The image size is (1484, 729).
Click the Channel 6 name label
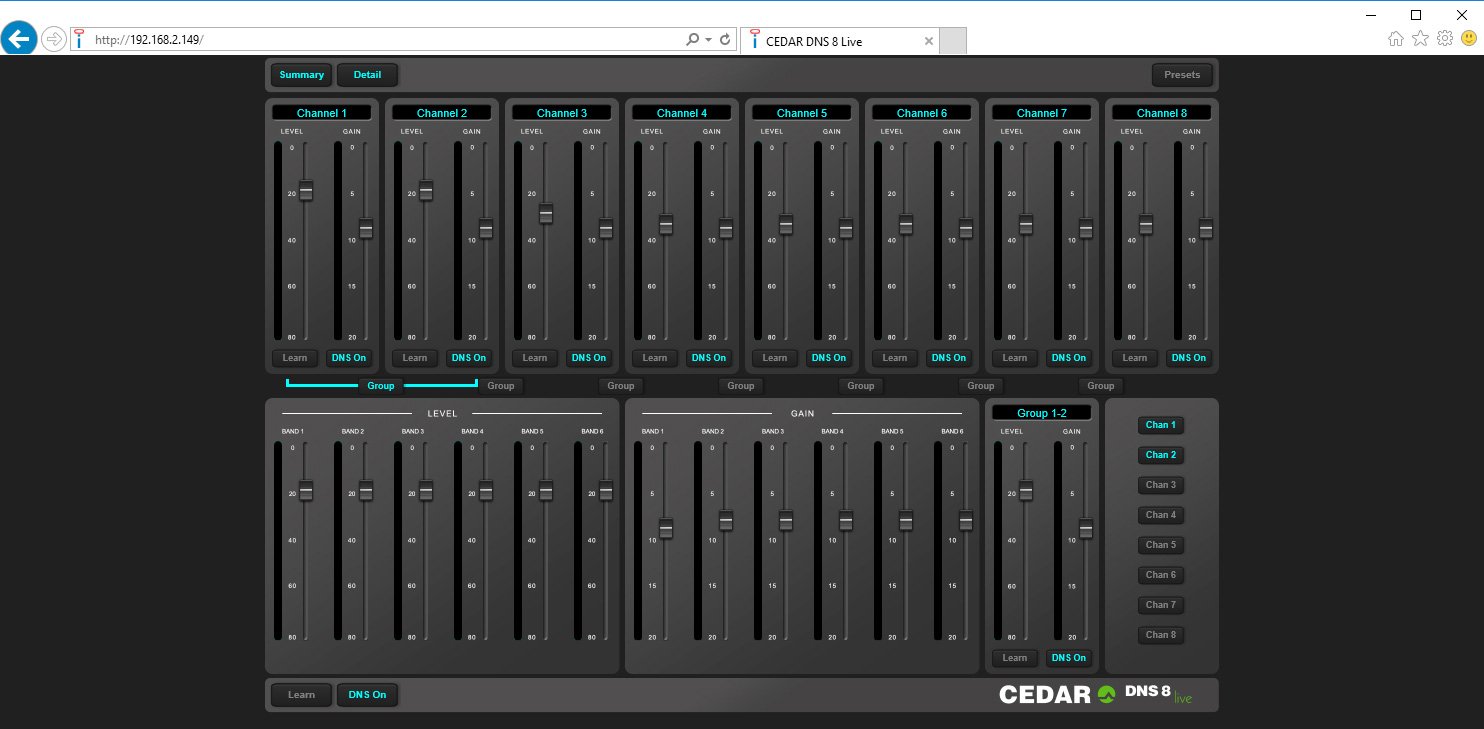[x=922, y=113]
